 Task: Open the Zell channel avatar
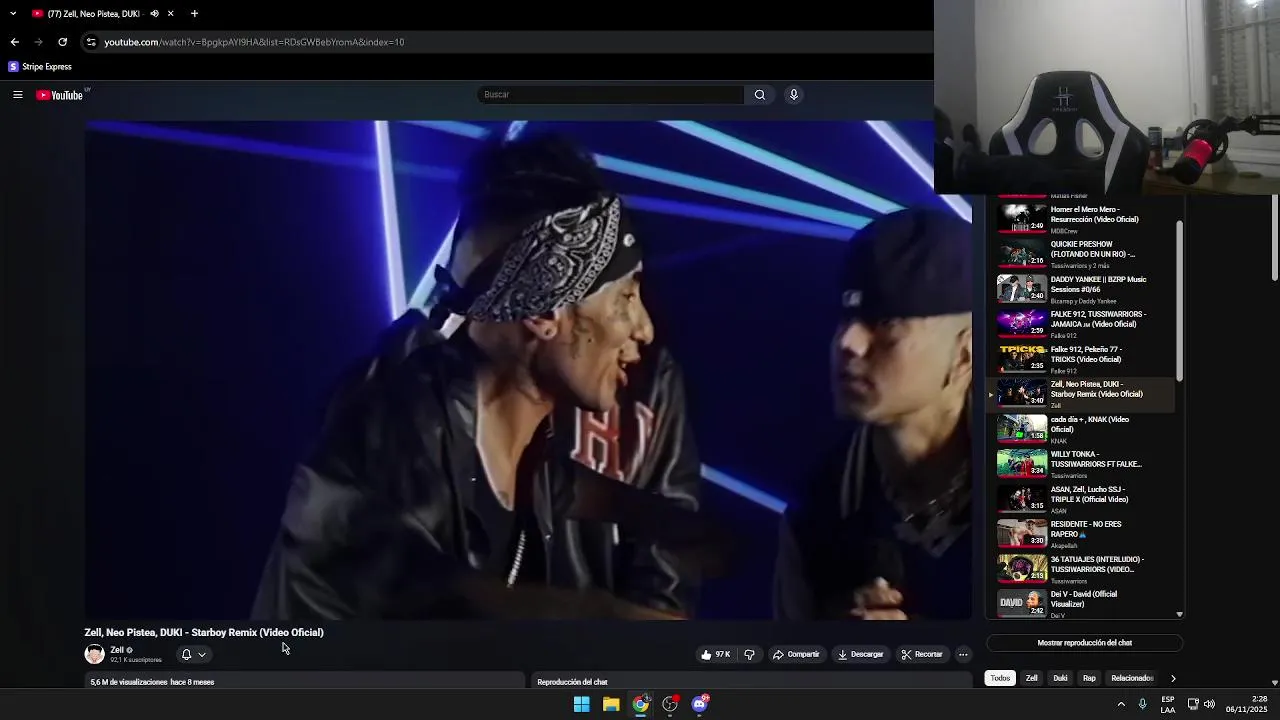(94, 655)
